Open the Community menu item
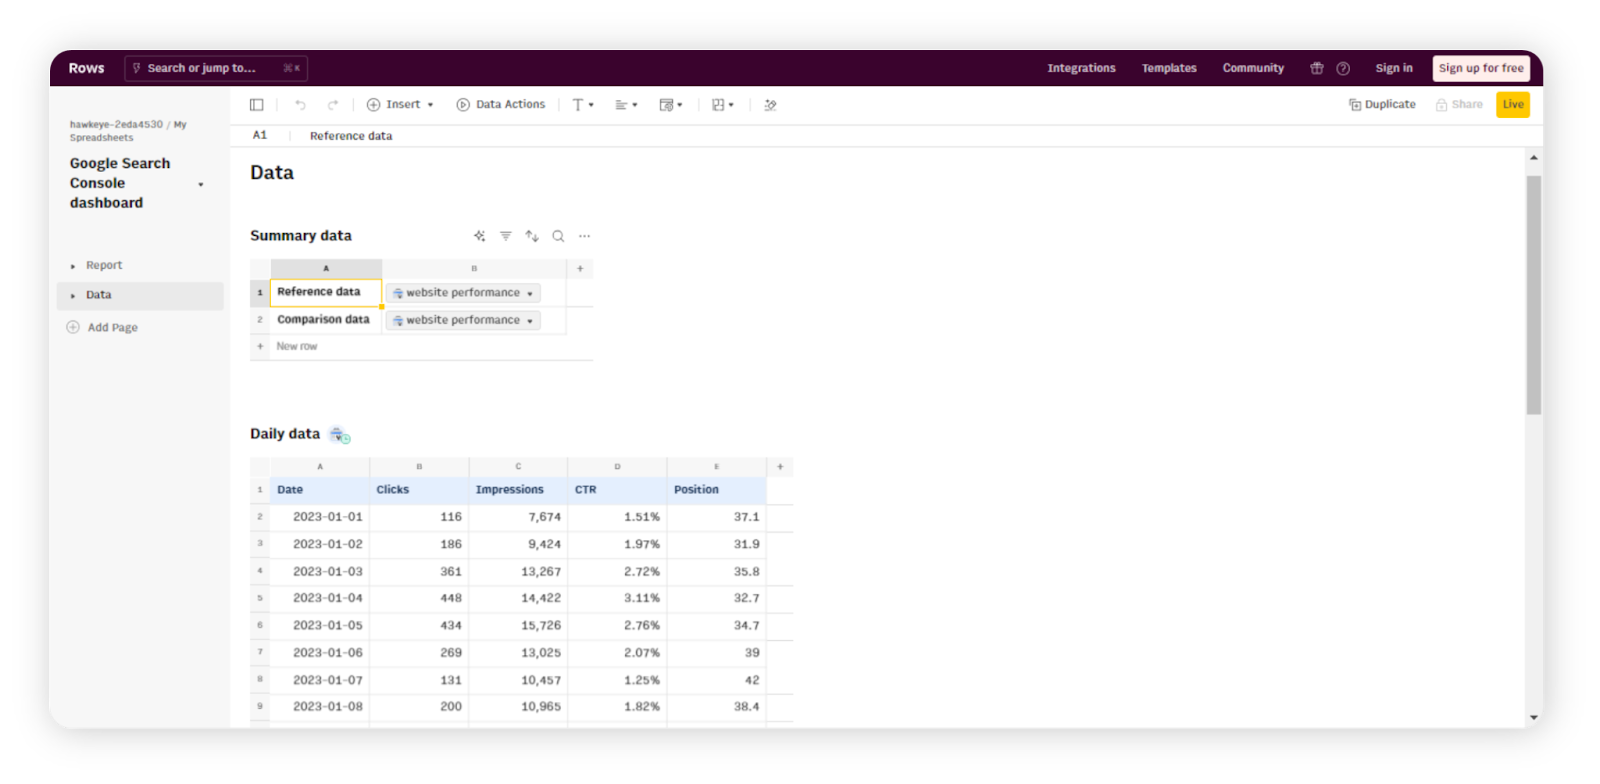1600x784 pixels. pos(1253,68)
